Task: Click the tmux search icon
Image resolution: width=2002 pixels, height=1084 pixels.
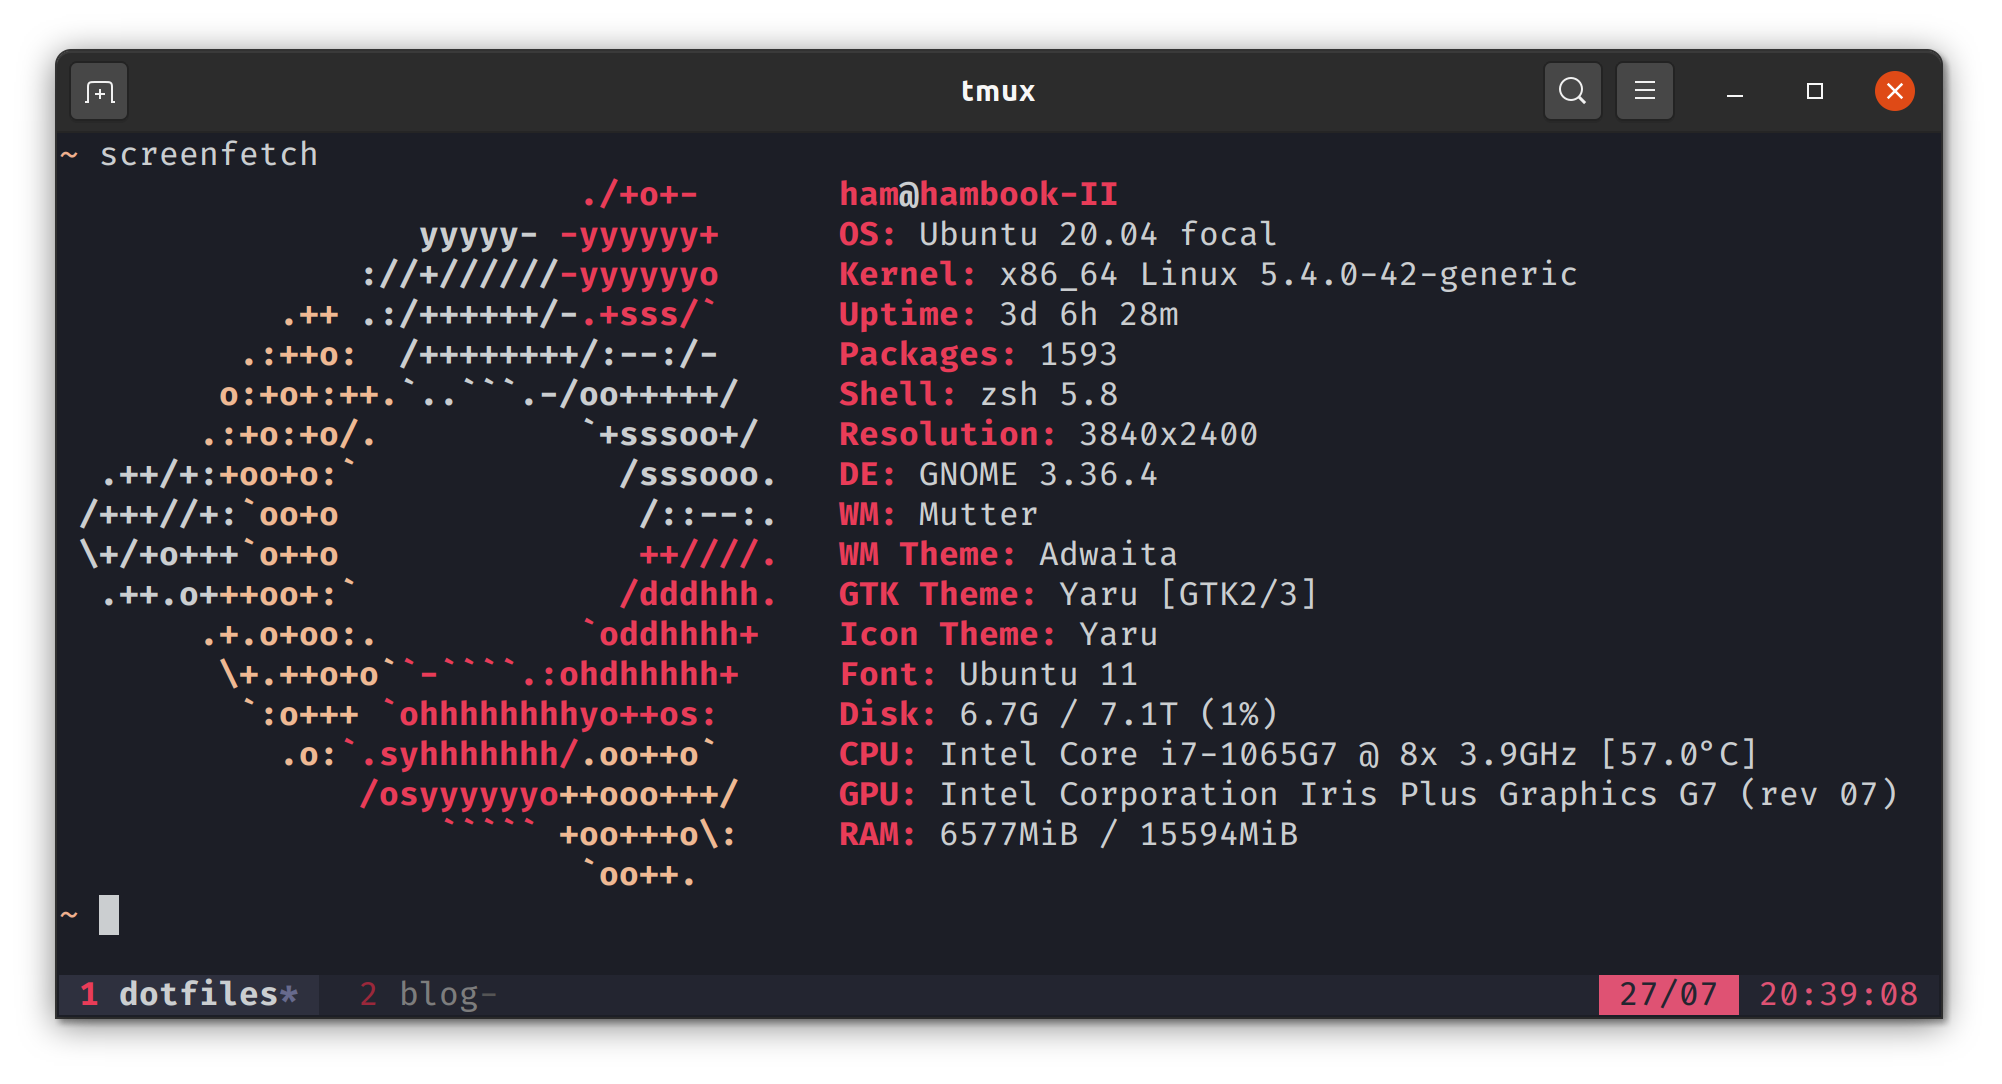Action: click(x=1572, y=89)
